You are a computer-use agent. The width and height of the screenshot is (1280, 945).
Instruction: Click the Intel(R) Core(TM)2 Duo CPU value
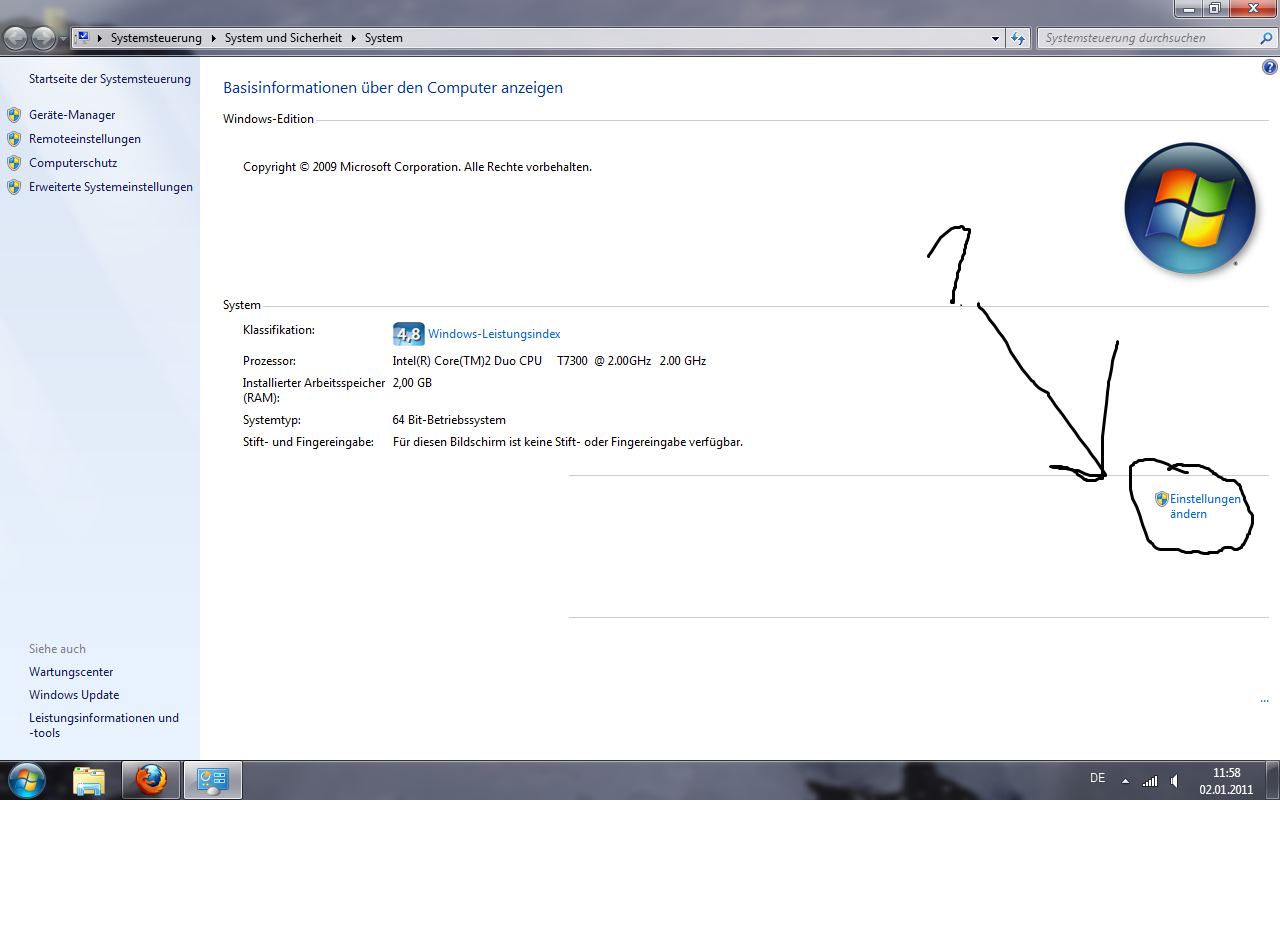click(549, 361)
